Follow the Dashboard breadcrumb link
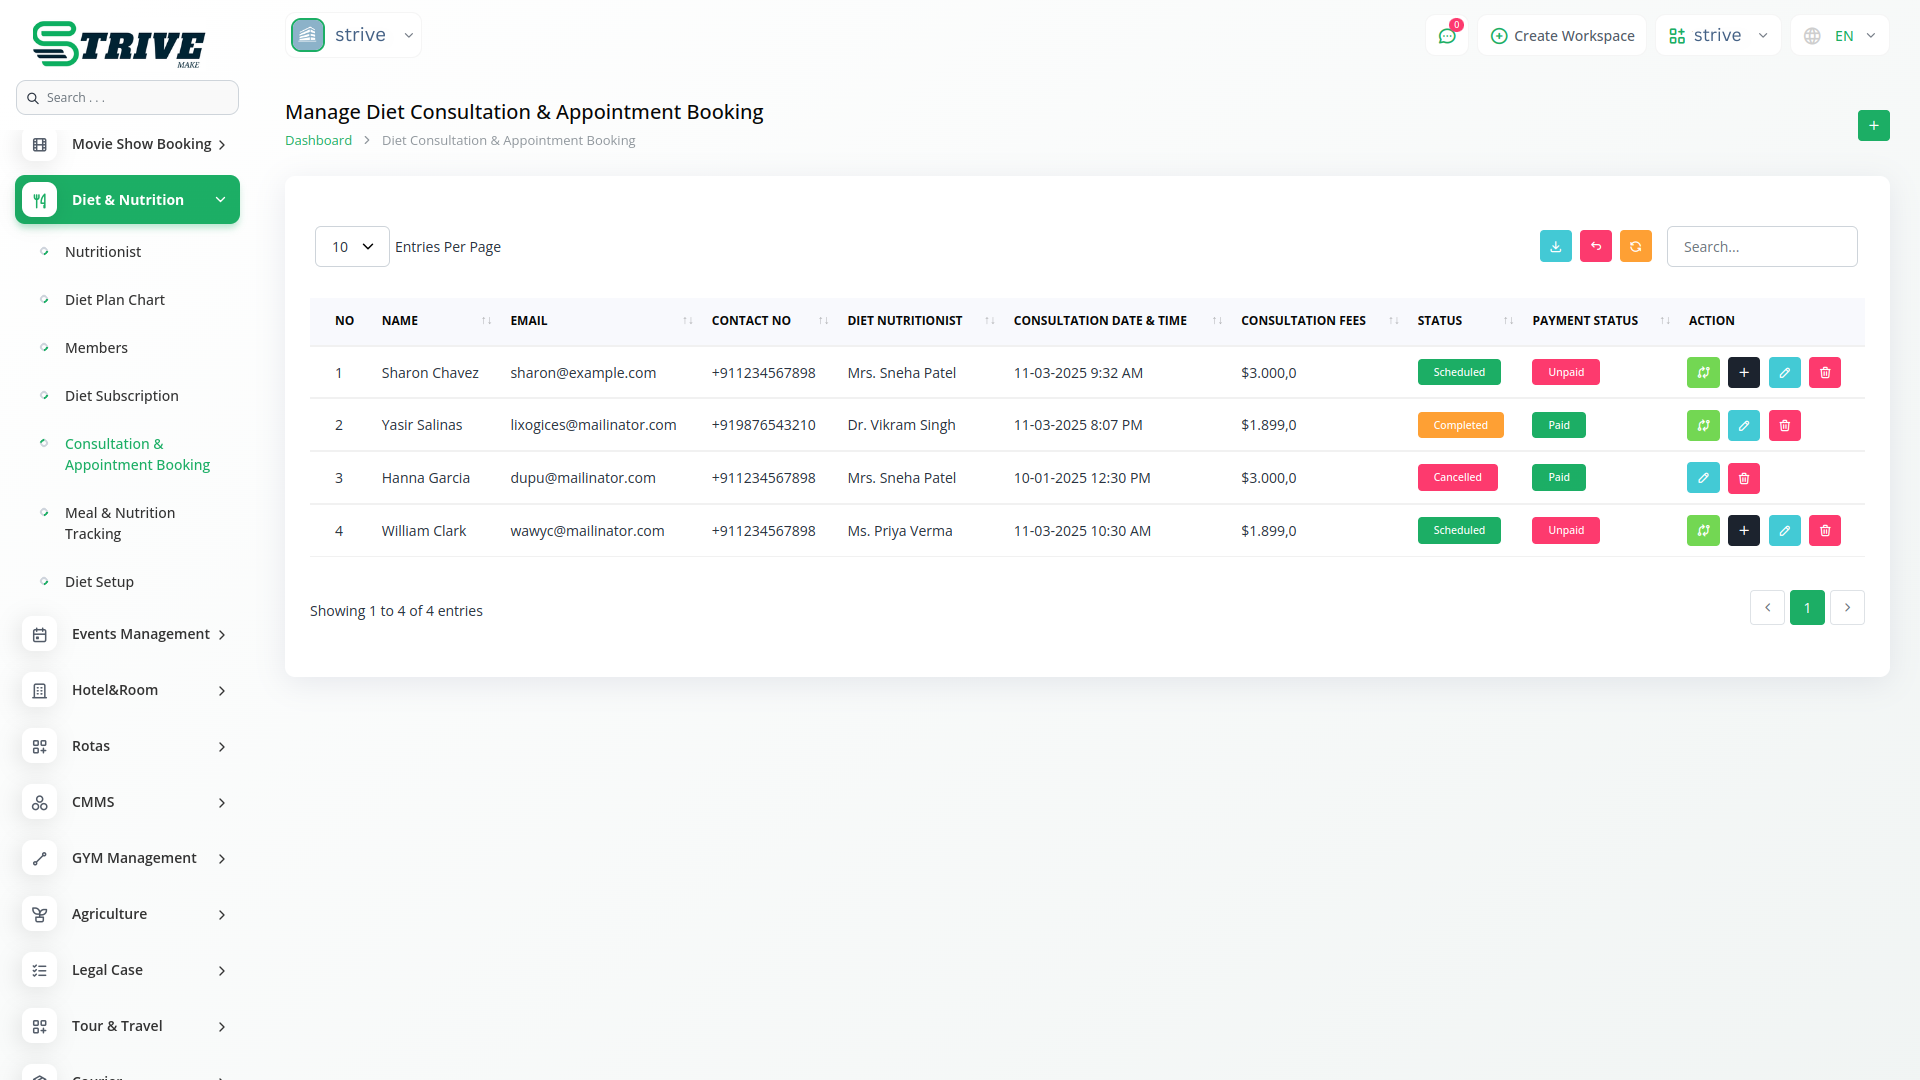The width and height of the screenshot is (1920, 1080). [x=318, y=141]
